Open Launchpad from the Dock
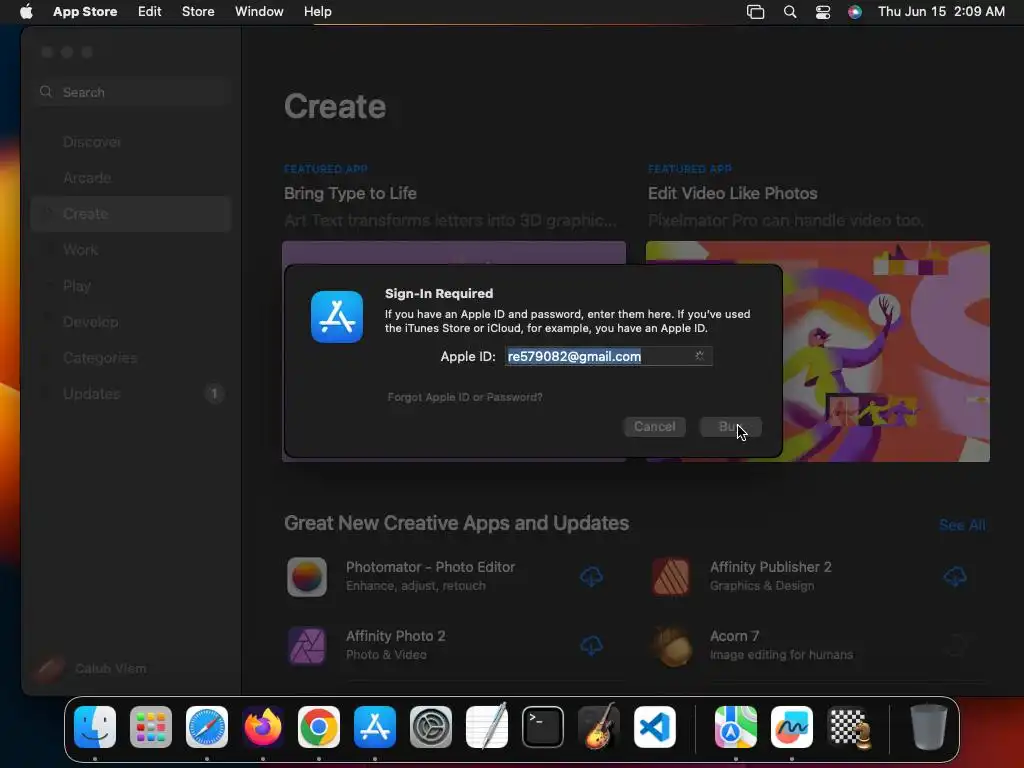 [x=151, y=727]
